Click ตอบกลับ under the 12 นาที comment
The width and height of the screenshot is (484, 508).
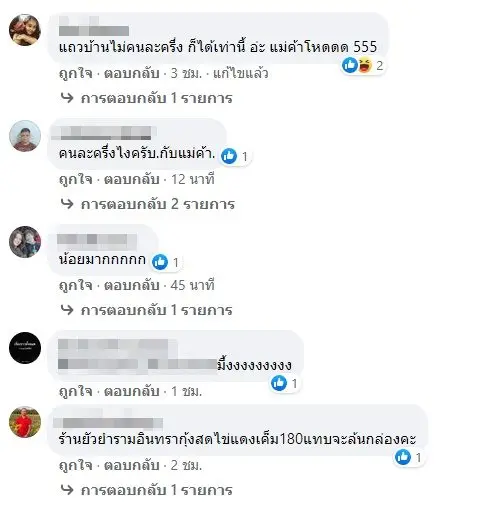[x=132, y=179]
